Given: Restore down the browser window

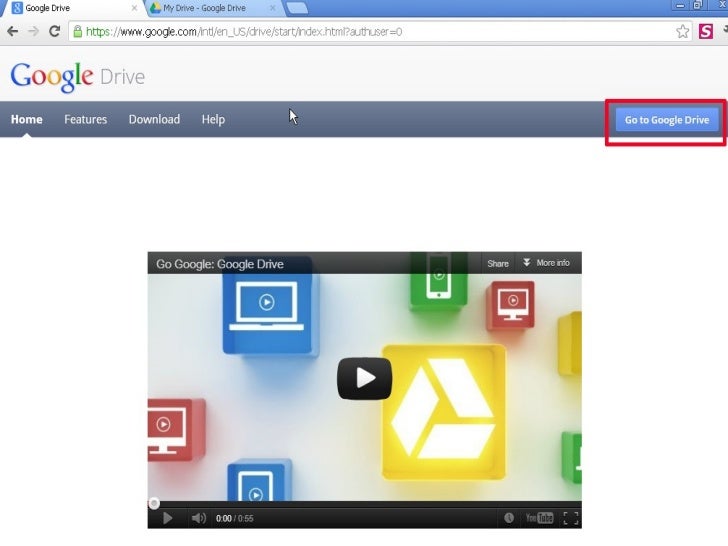Looking at the screenshot, I should [x=697, y=6].
